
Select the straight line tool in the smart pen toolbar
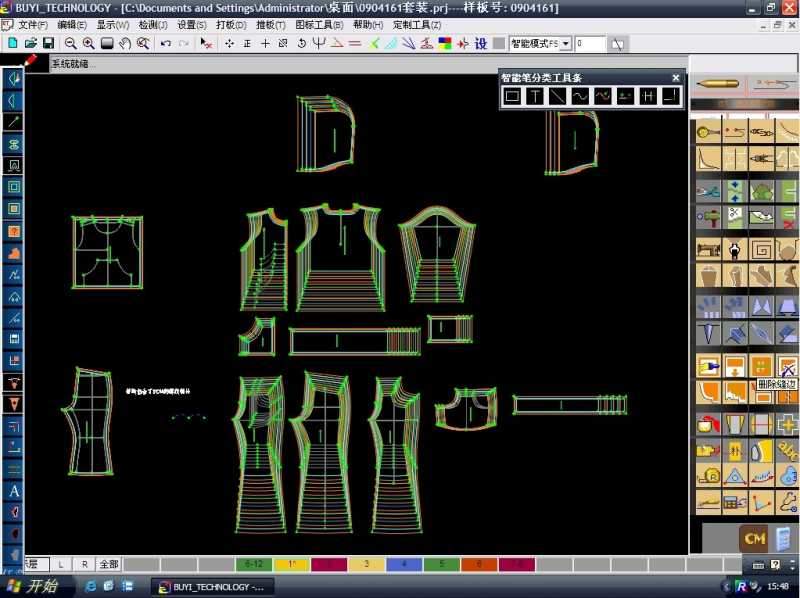557,95
